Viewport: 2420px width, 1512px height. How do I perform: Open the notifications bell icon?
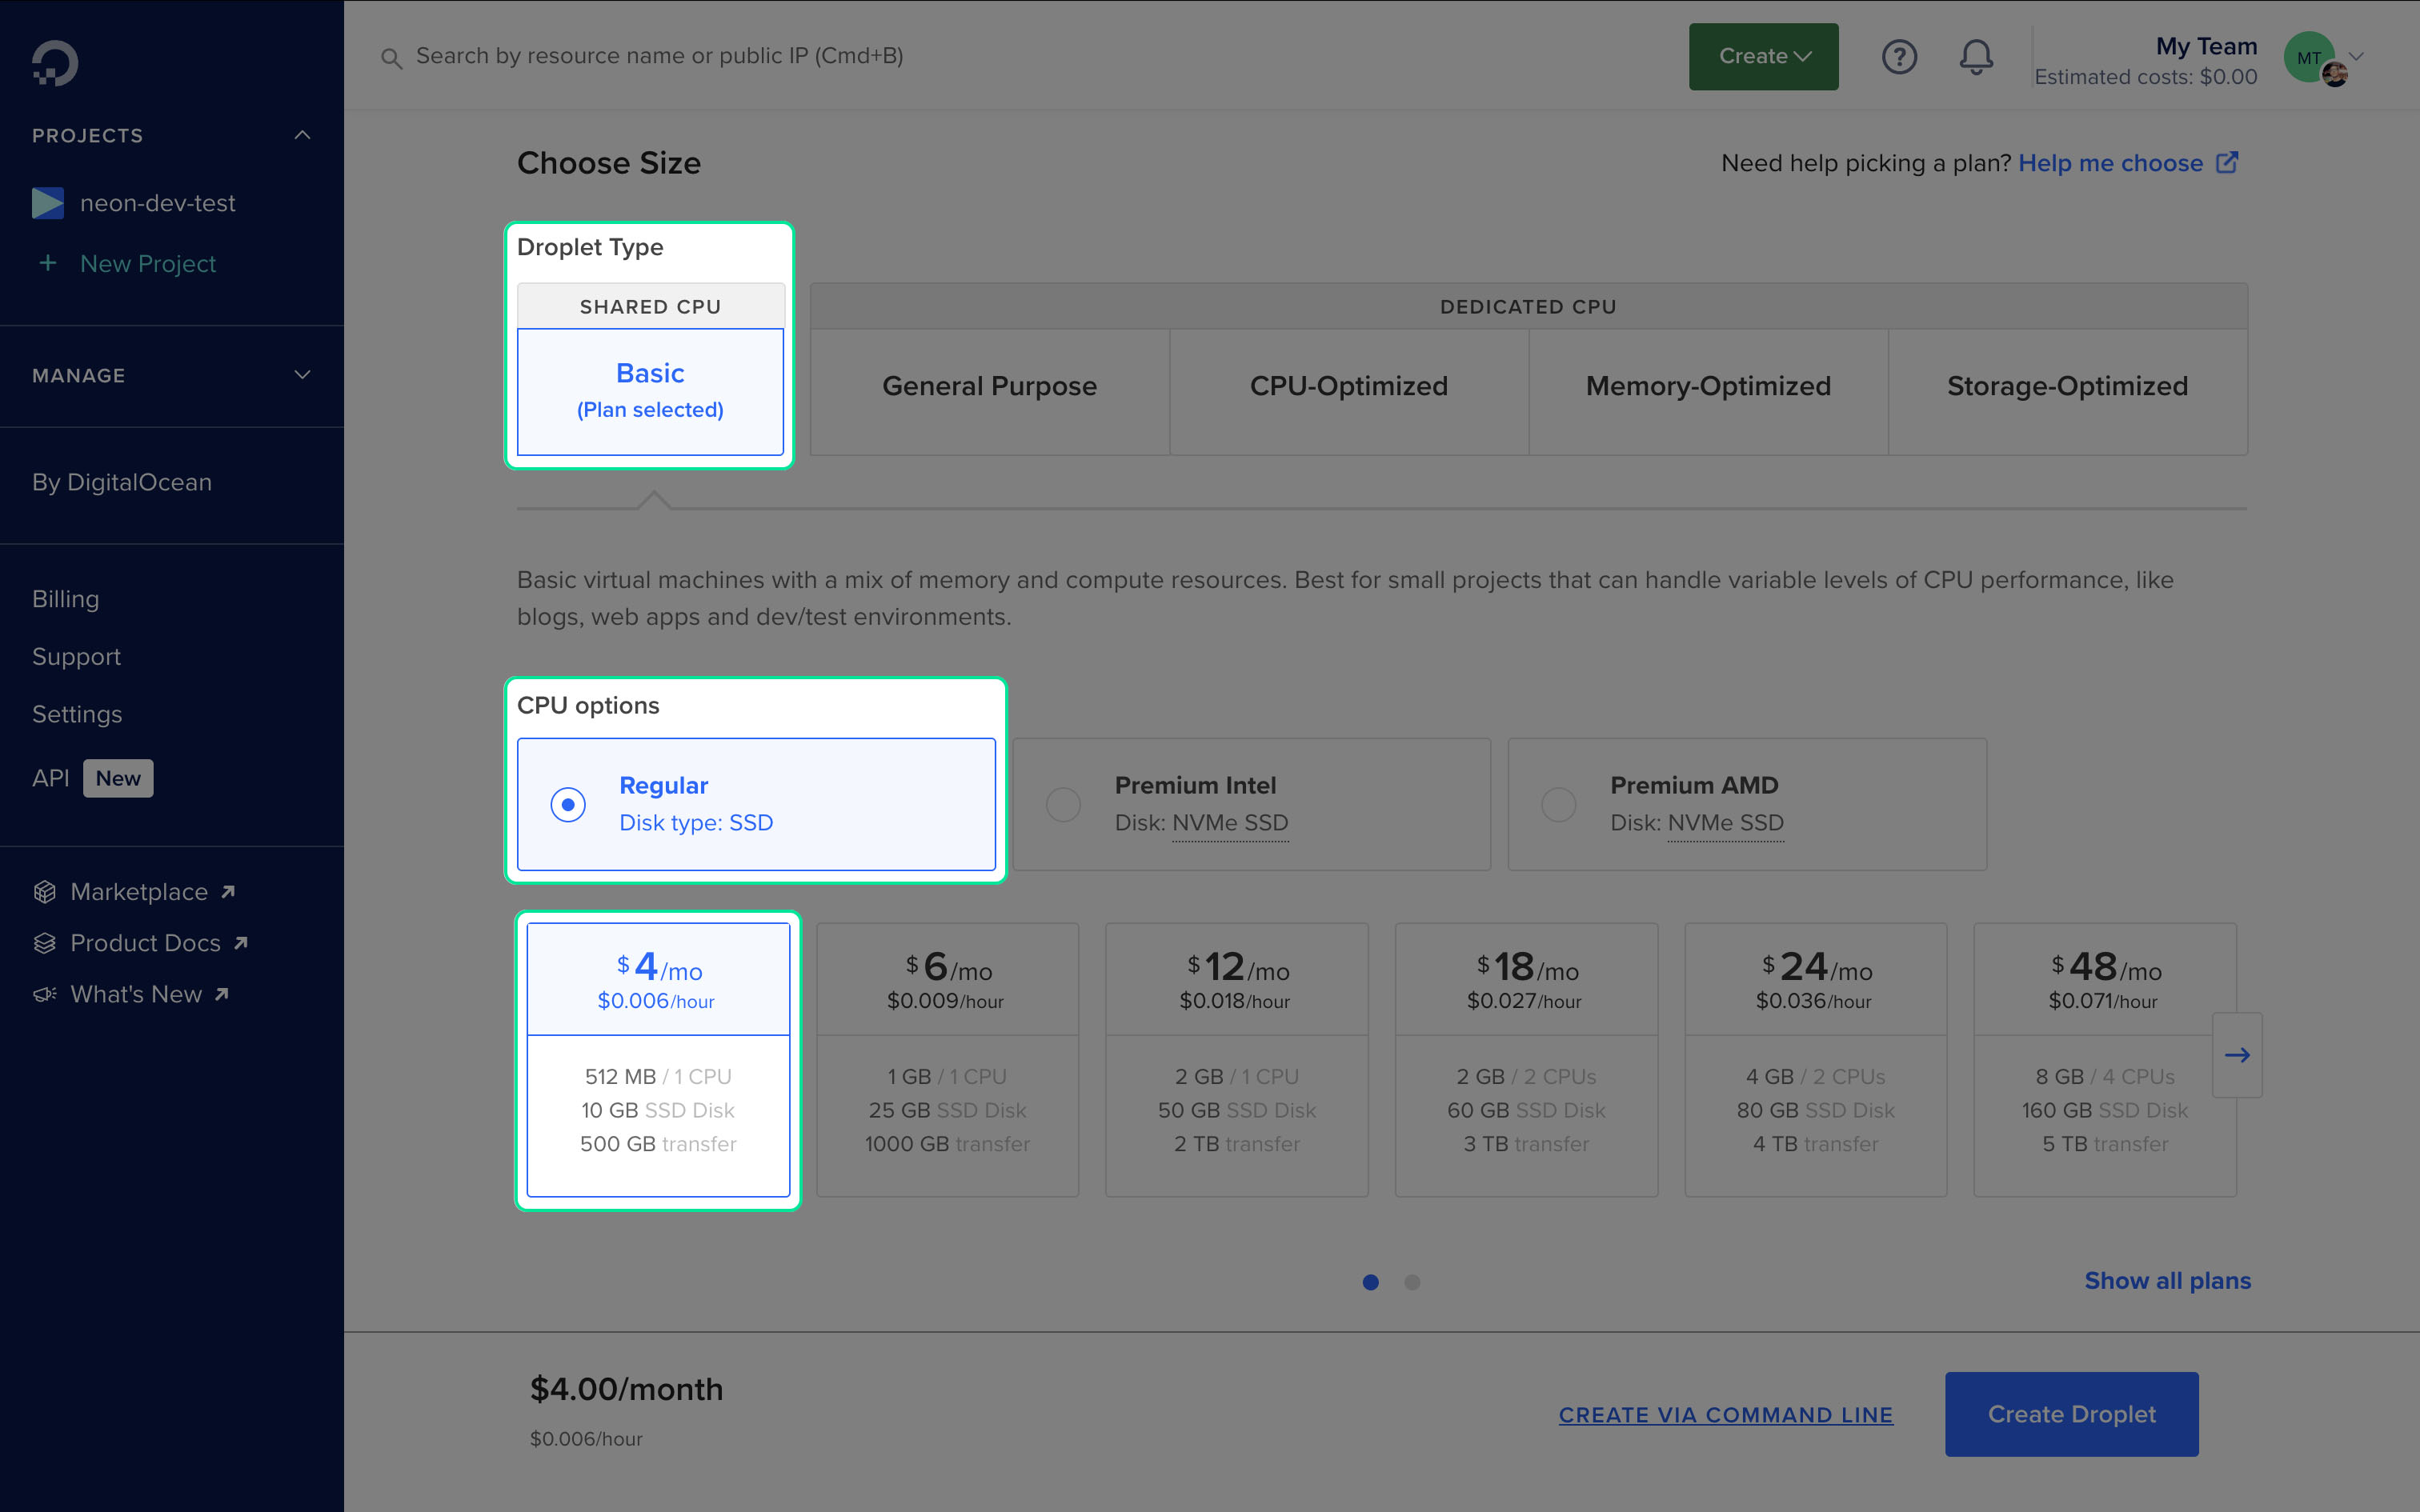tap(1975, 57)
